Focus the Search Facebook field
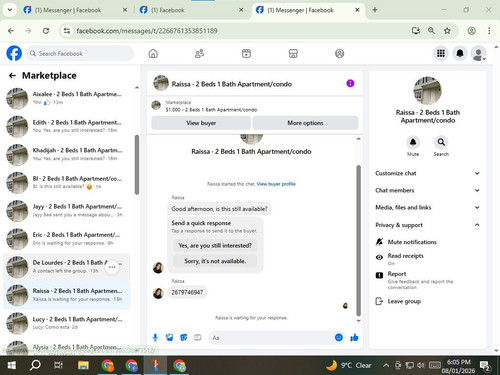500x375 pixels. 80,53
